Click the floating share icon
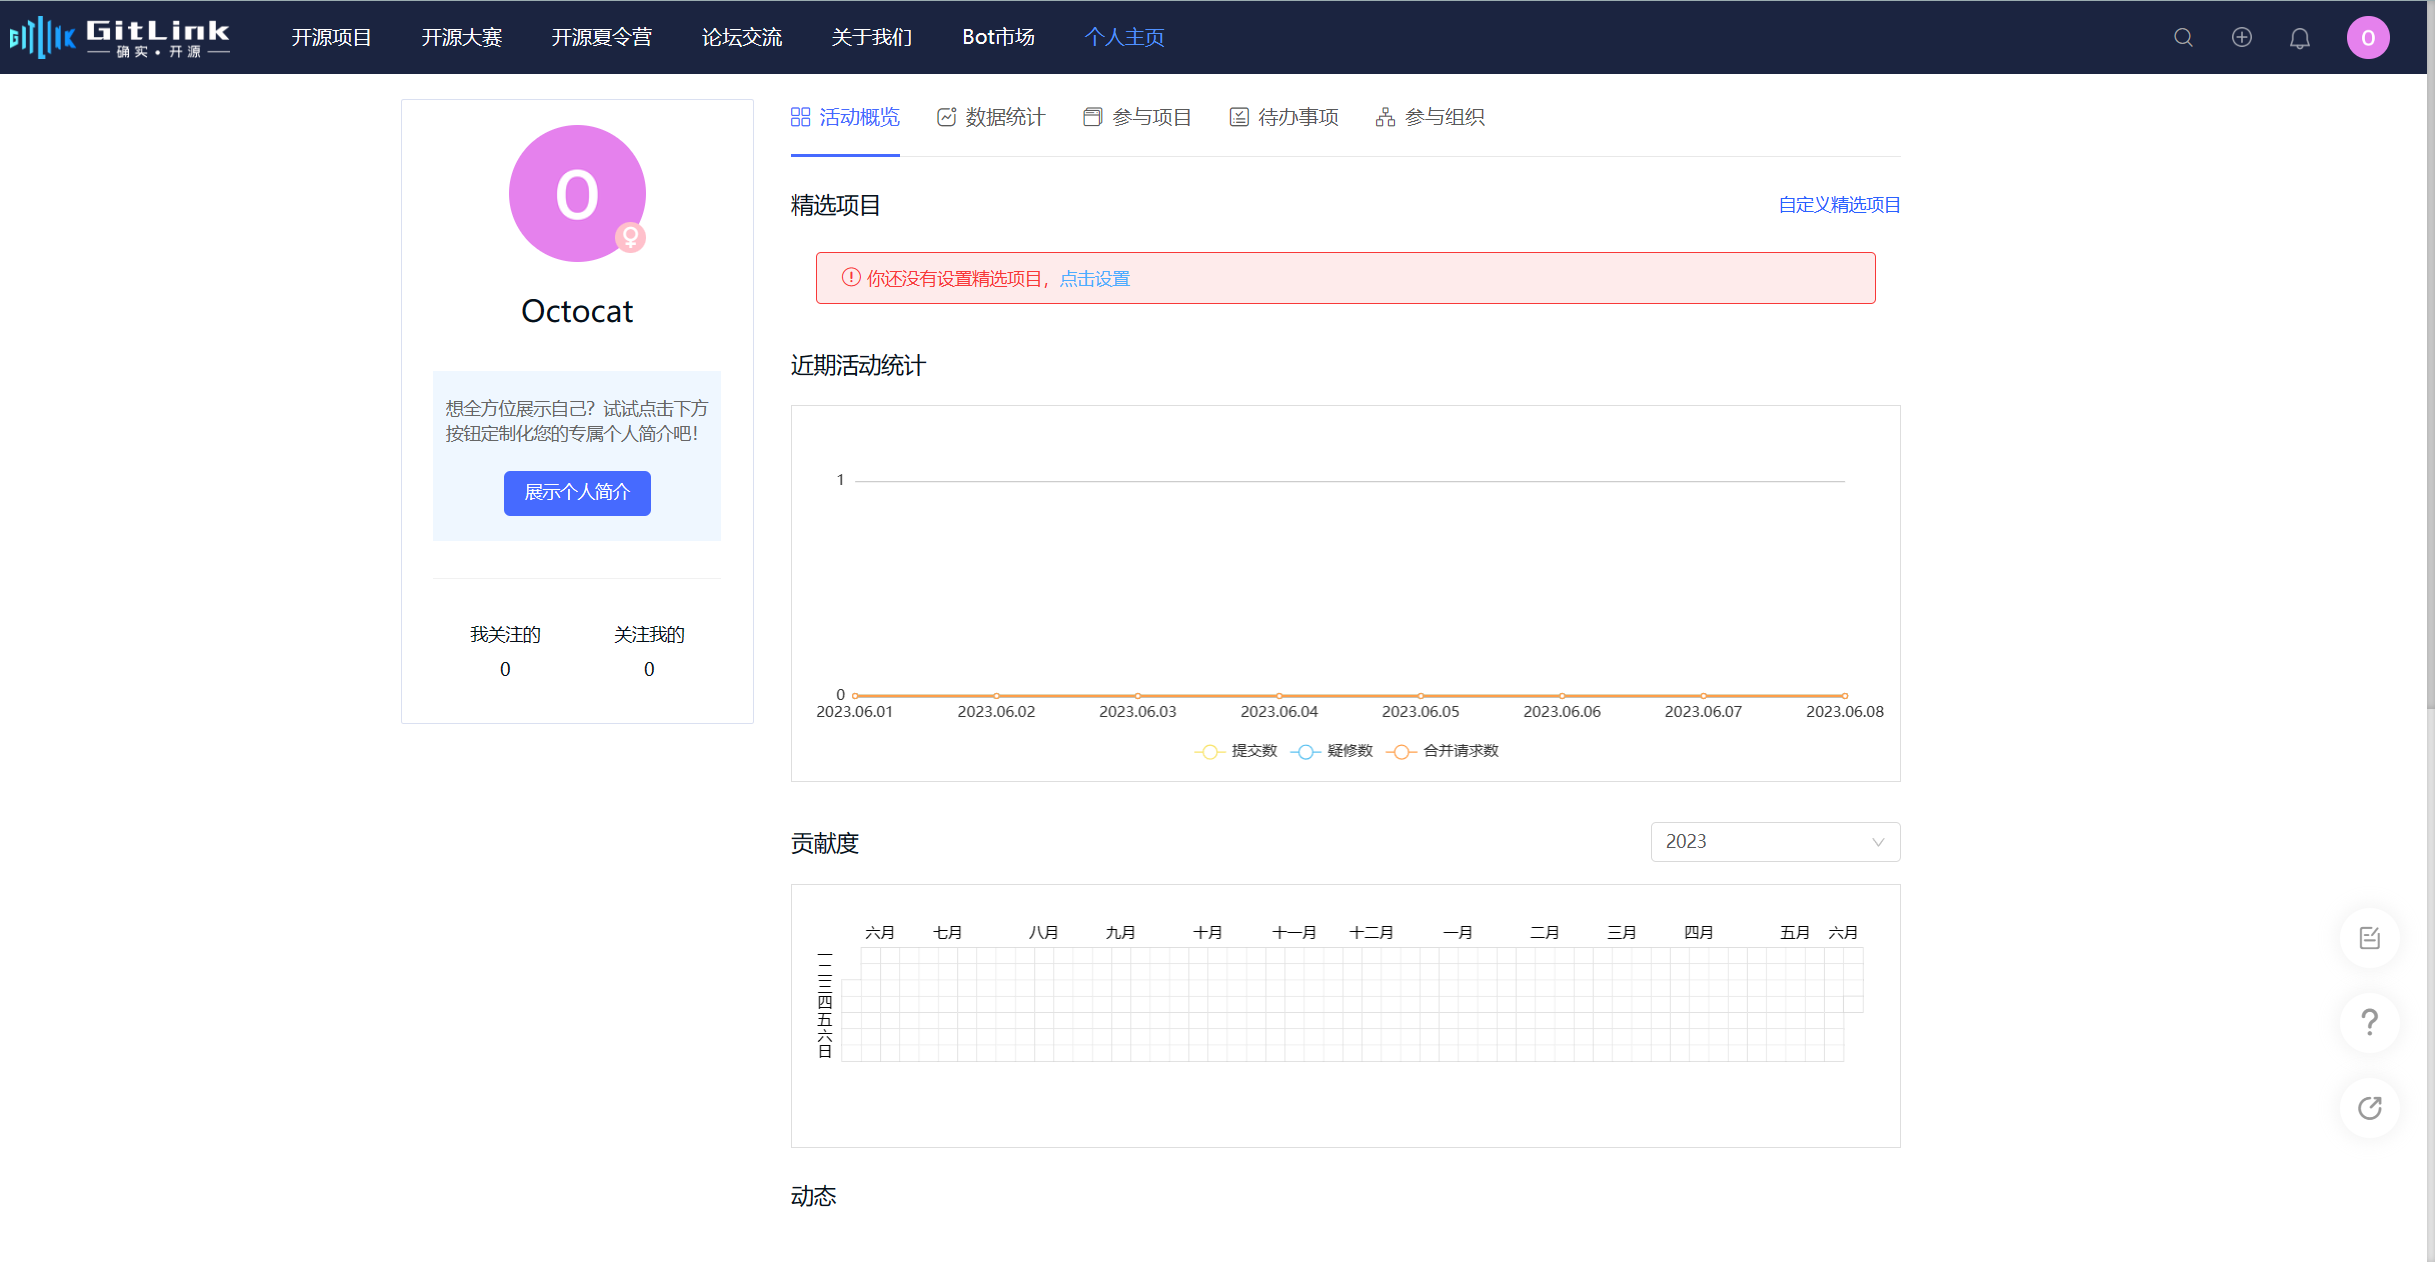Viewport: 2435px width, 1262px height. (x=2369, y=1108)
